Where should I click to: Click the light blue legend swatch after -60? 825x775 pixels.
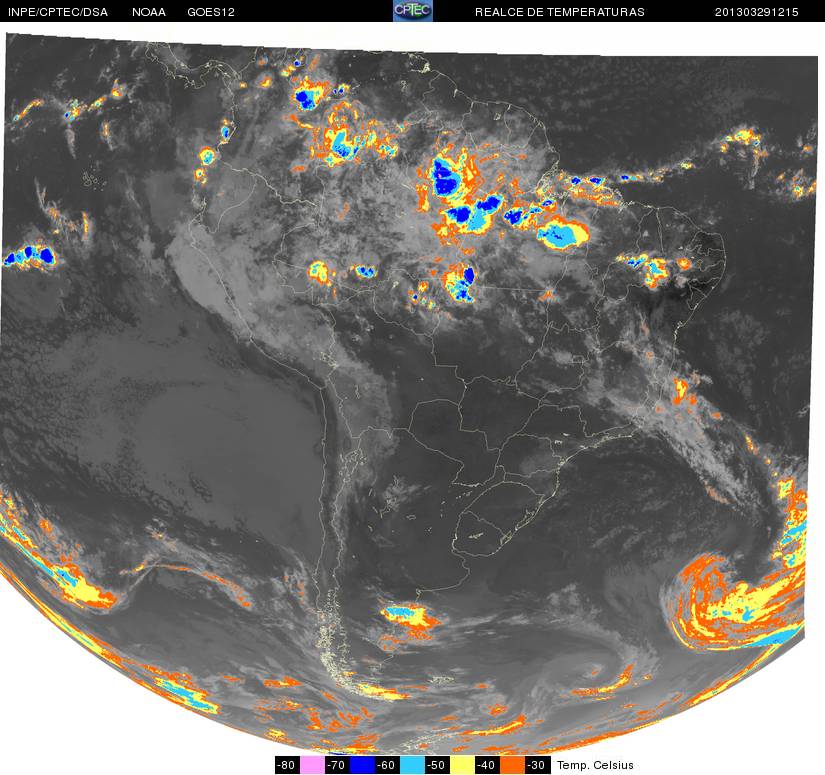tap(413, 765)
